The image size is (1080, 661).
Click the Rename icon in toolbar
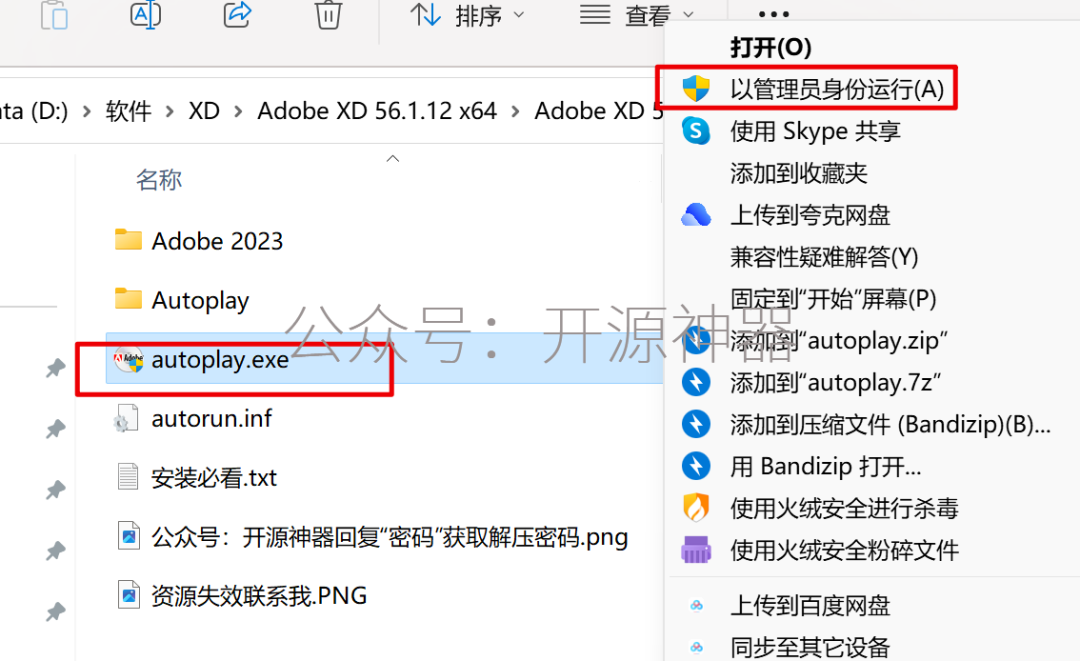coord(145,14)
